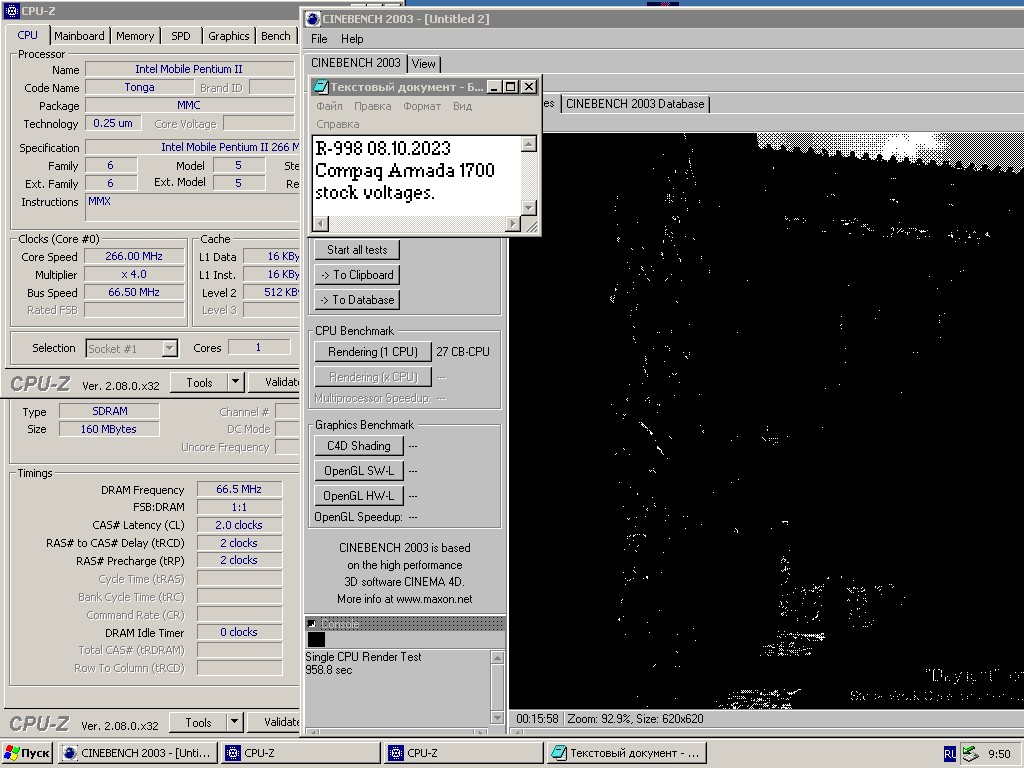Screen dimensions: 1024x768
Task: Click the console scroll up arrow in CINEBENCH
Action: [497, 658]
